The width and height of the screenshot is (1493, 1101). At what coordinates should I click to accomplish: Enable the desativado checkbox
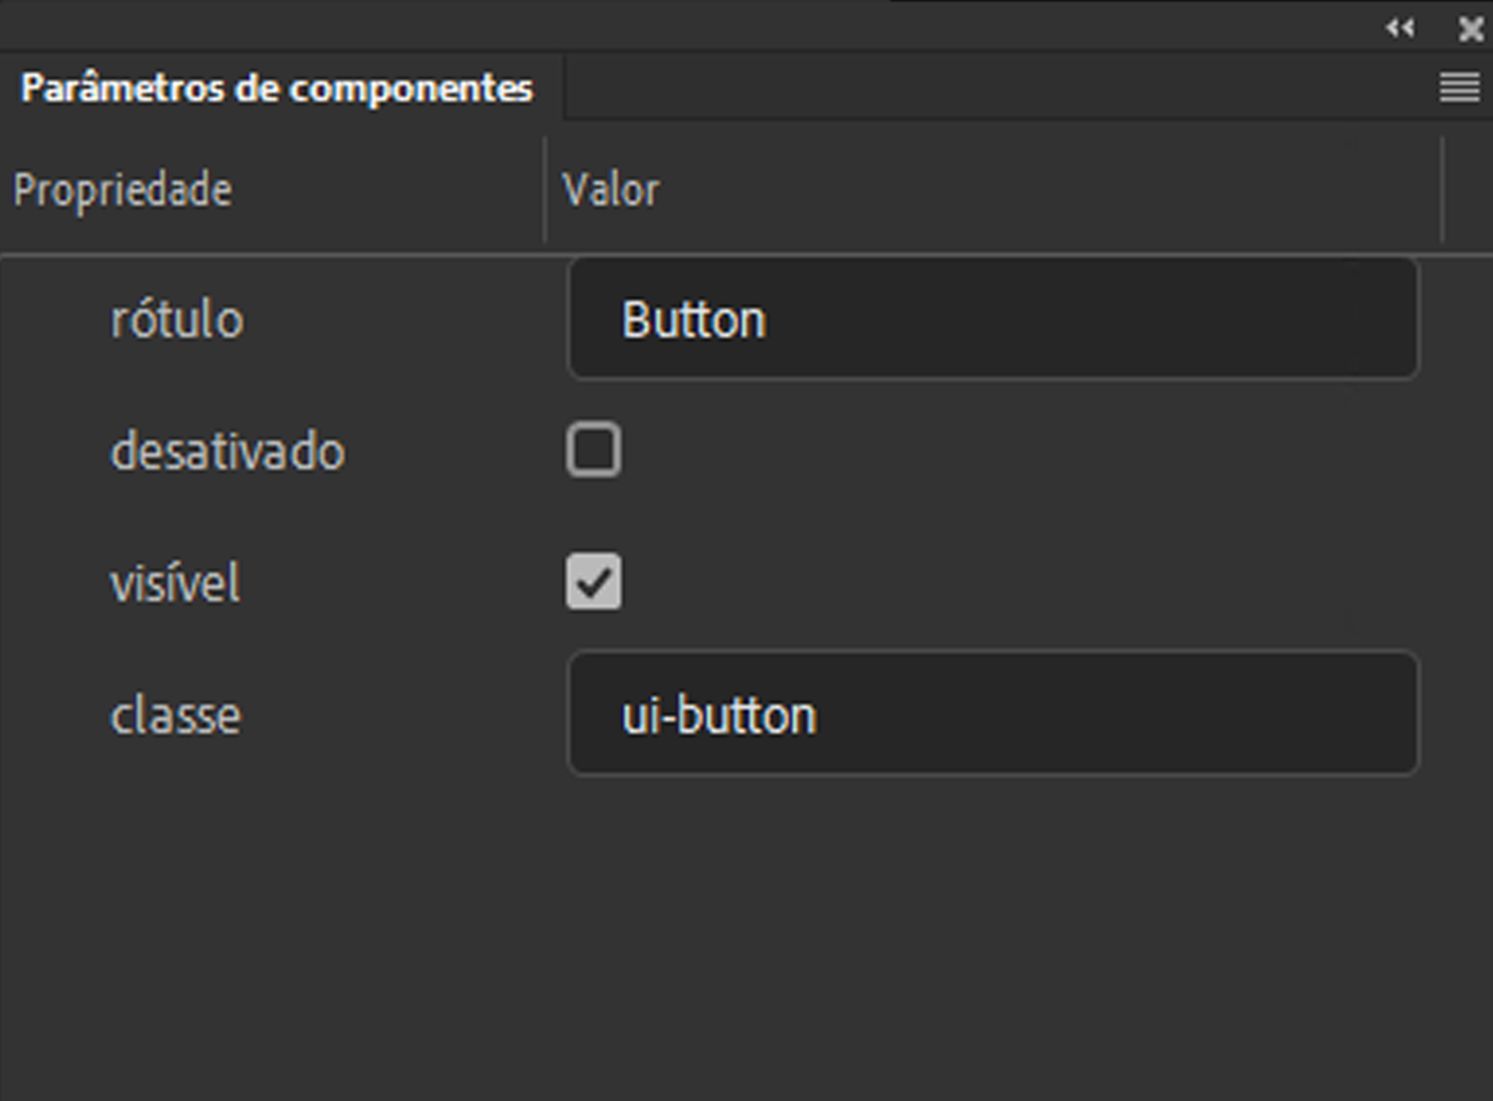pos(593,450)
